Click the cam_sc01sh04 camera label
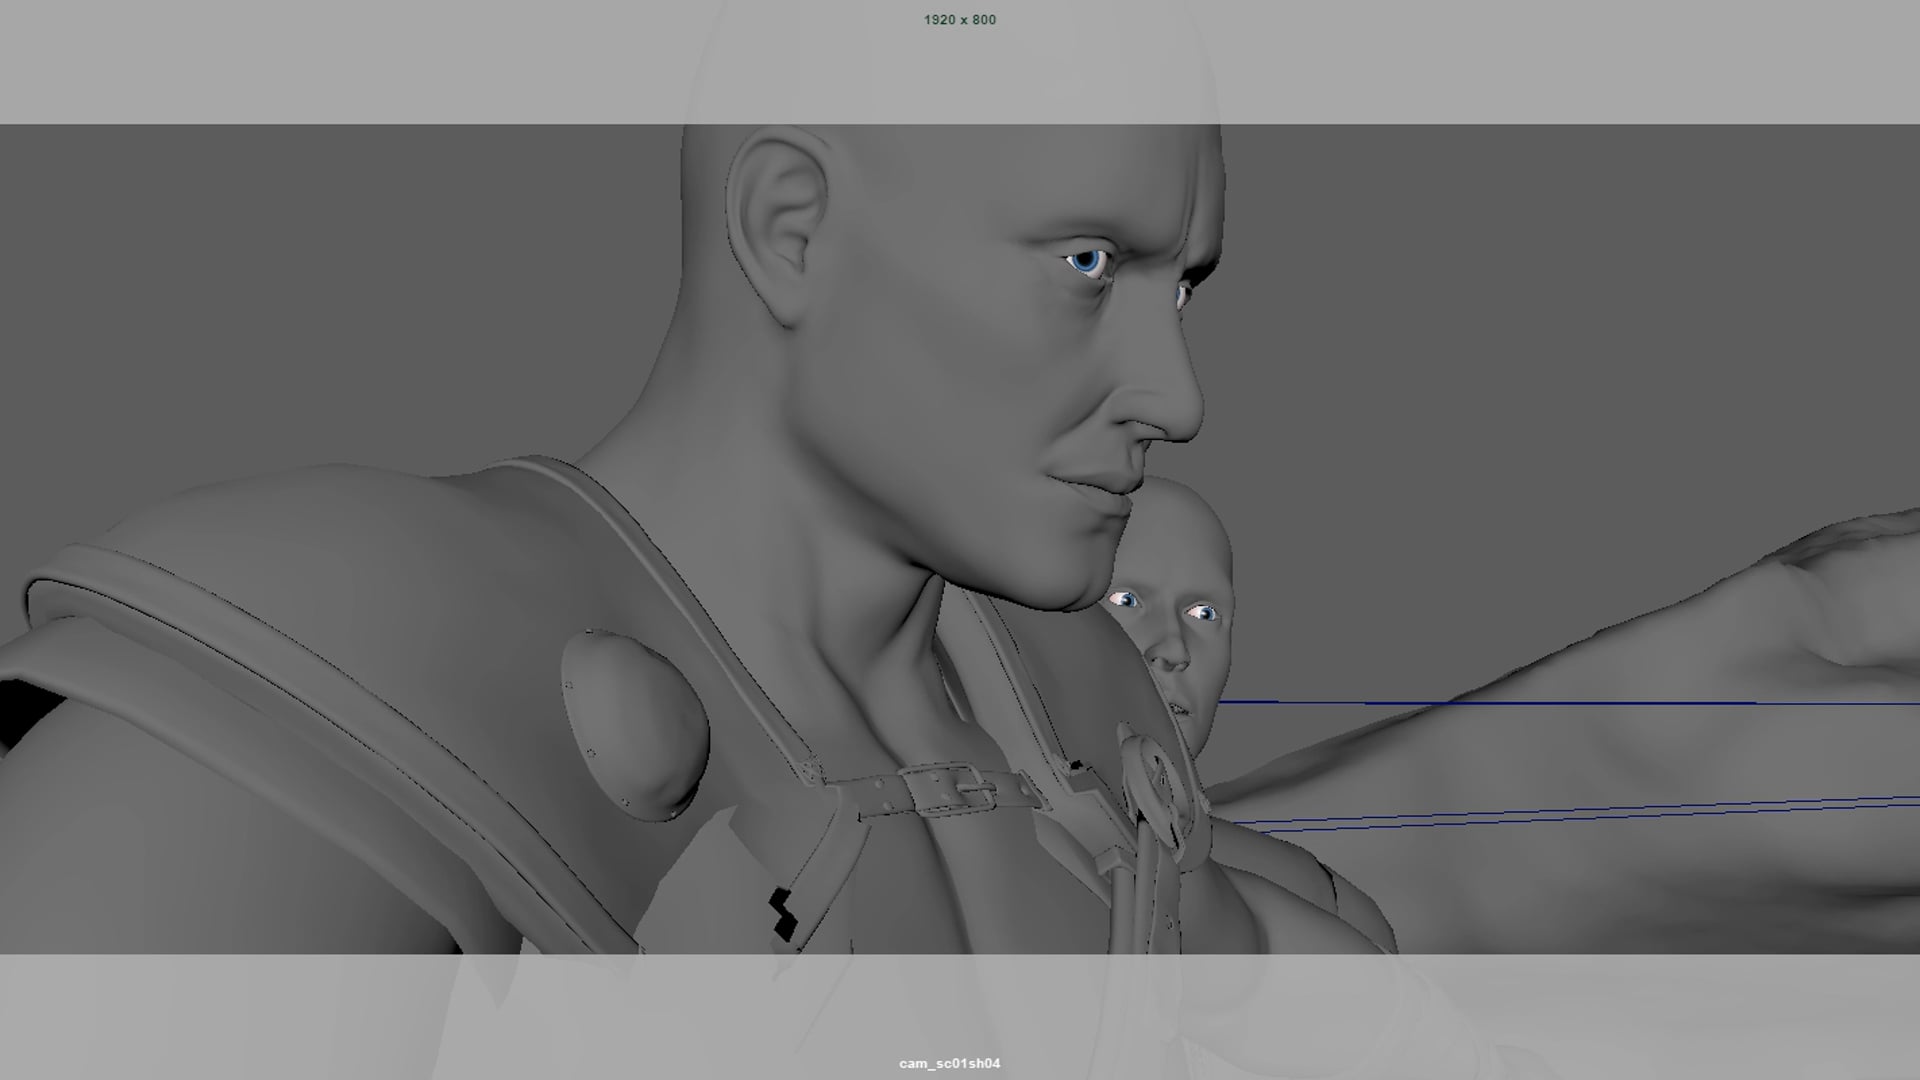Viewport: 1920px width, 1080px height. (948, 1065)
